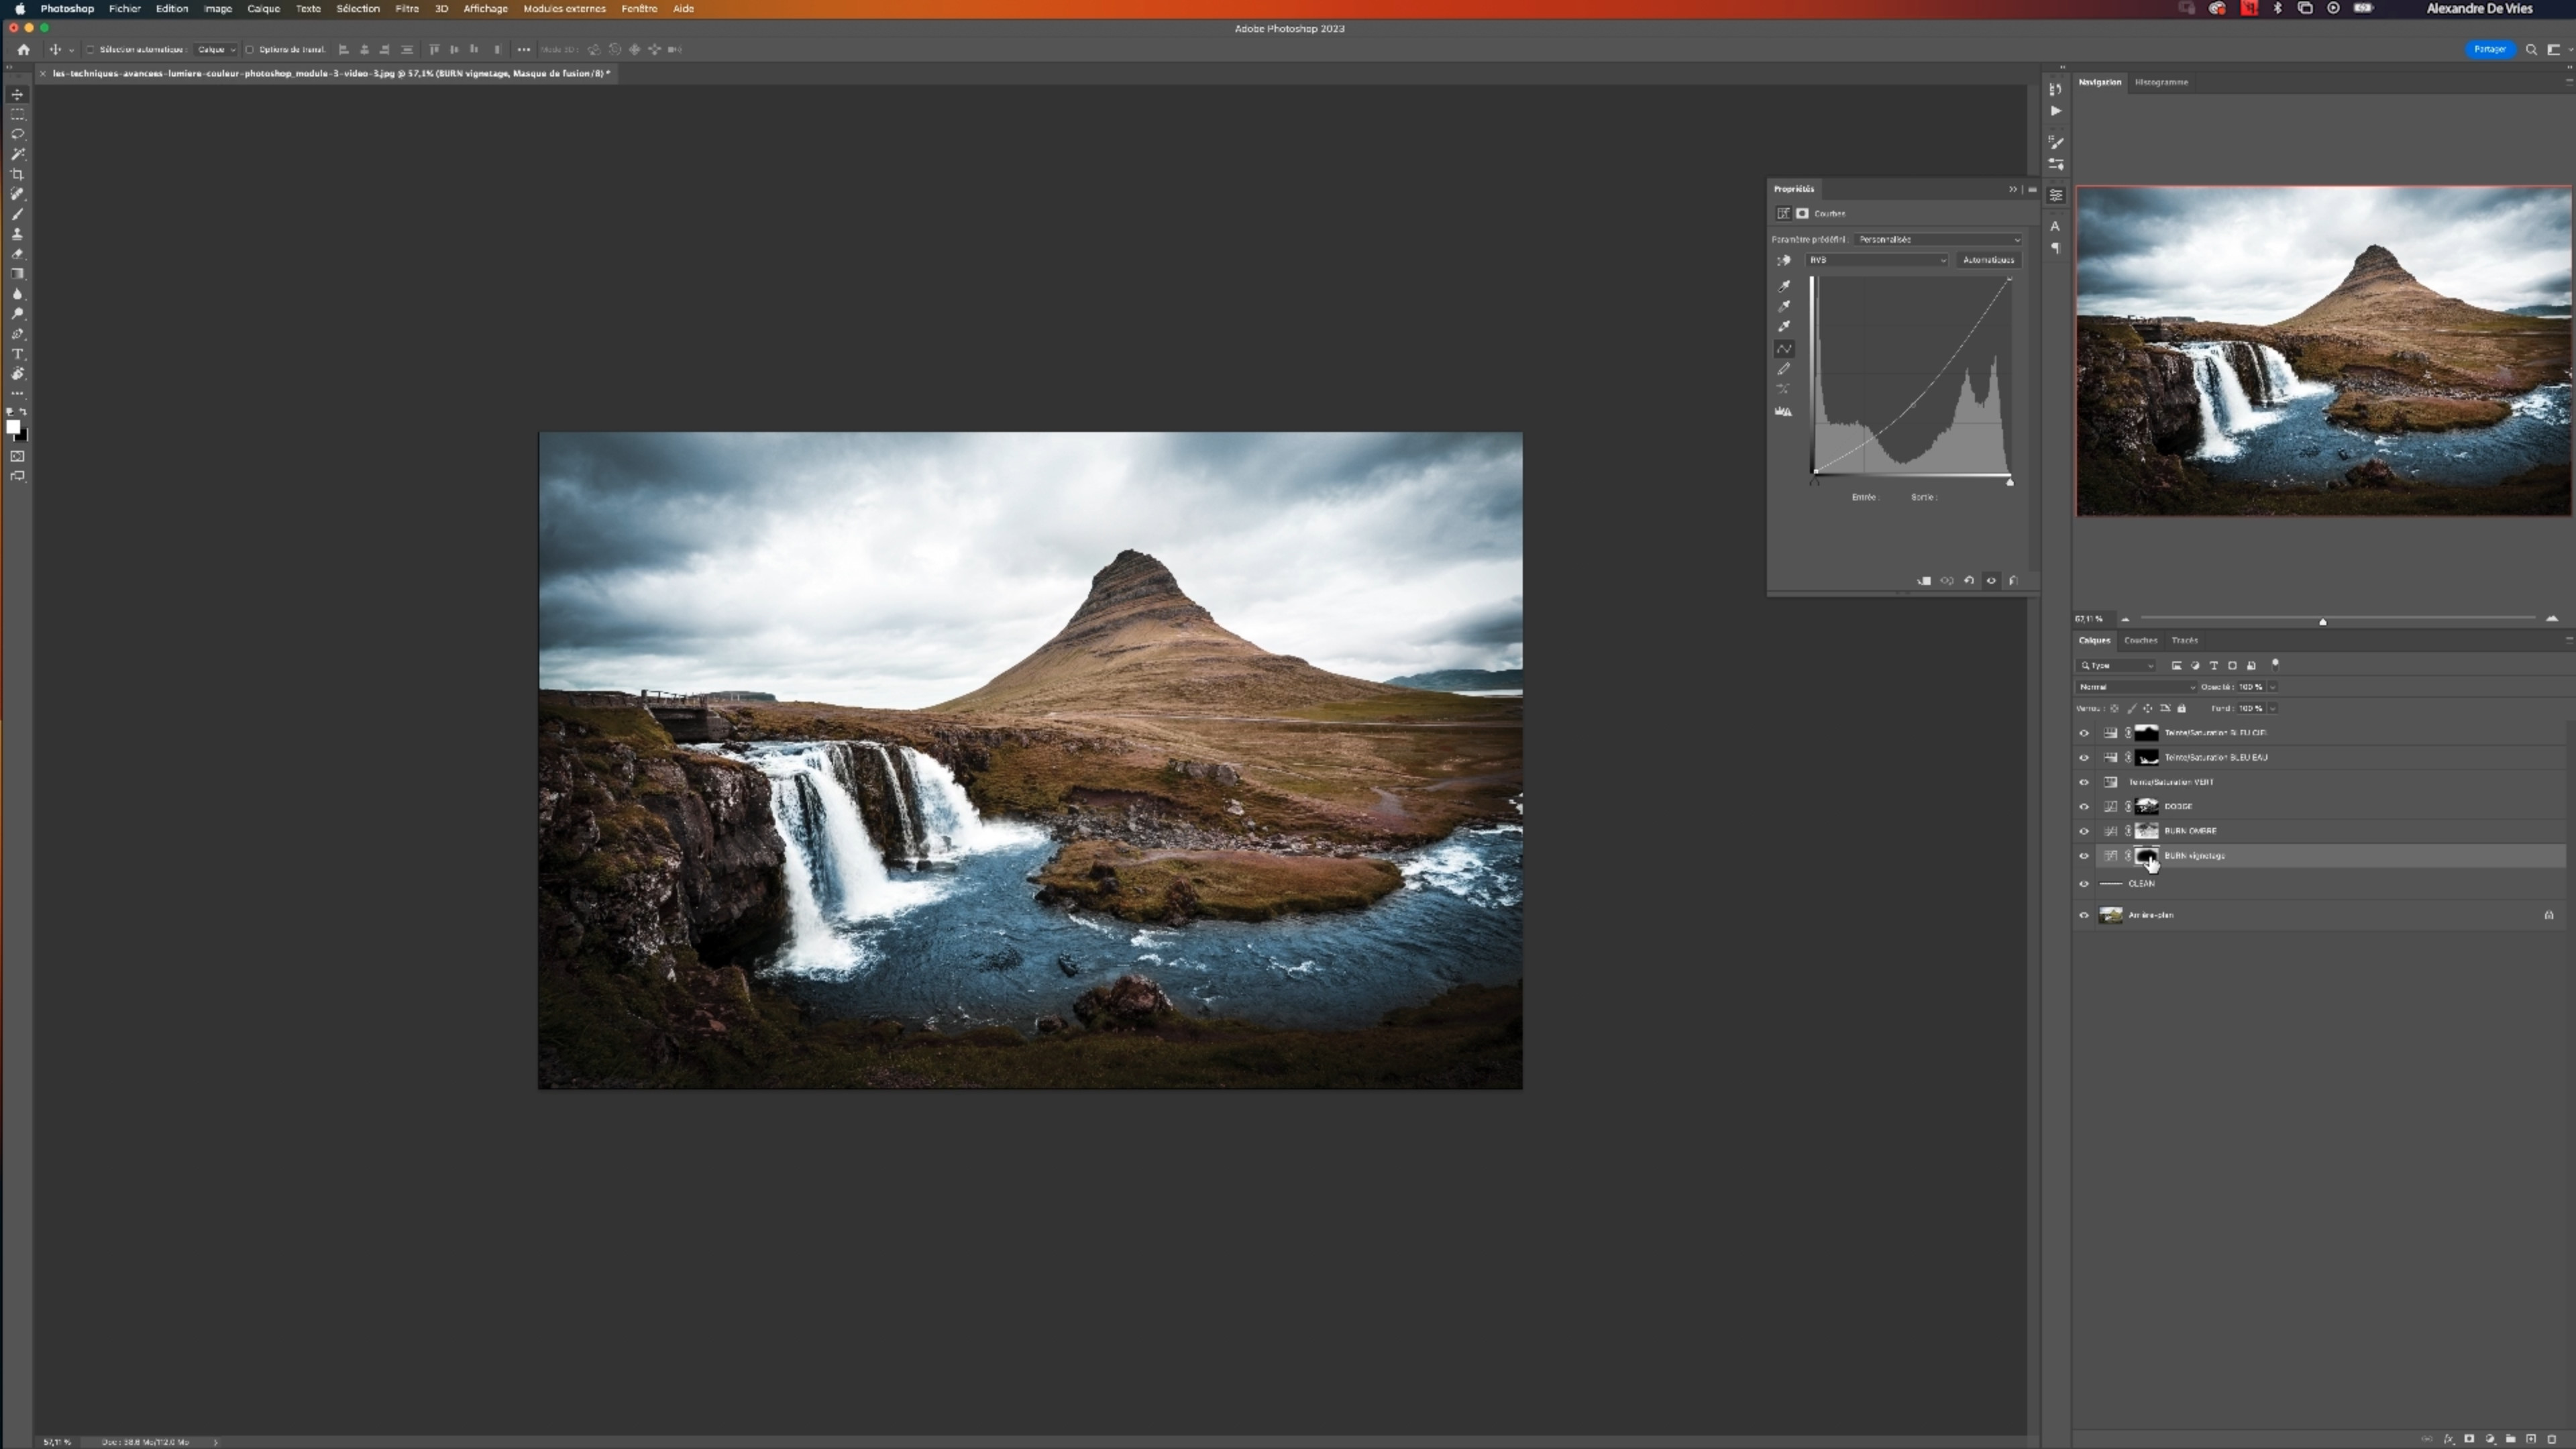
Task: Choose the Text tool
Action: tap(17, 354)
